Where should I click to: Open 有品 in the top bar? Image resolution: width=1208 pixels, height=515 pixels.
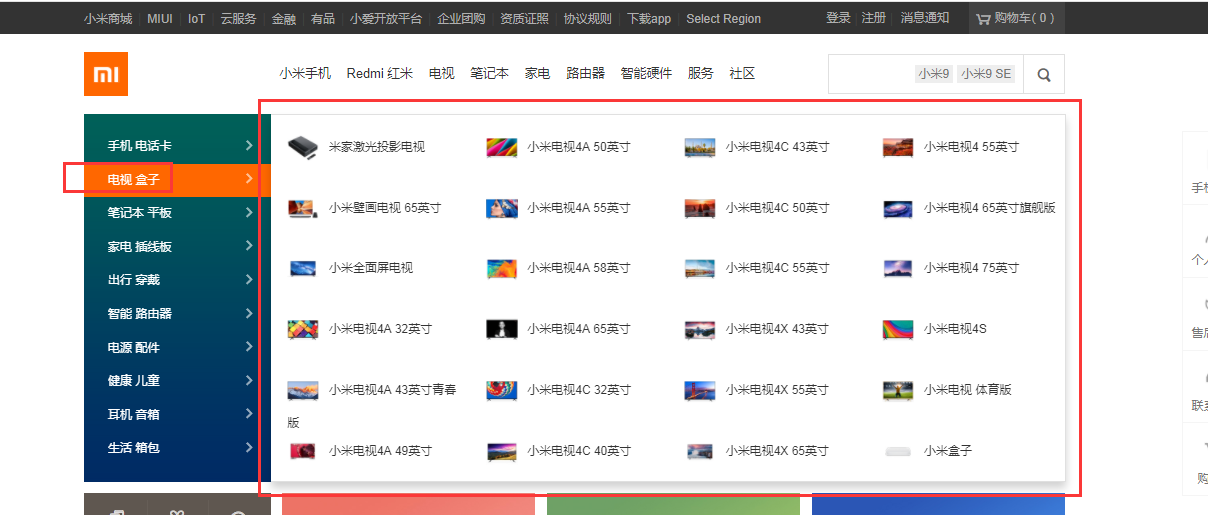point(323,18)
